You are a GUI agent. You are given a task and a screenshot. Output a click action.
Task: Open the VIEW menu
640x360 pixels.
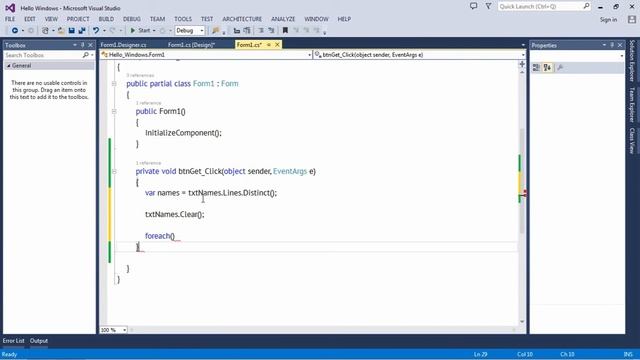click(51, 19)
